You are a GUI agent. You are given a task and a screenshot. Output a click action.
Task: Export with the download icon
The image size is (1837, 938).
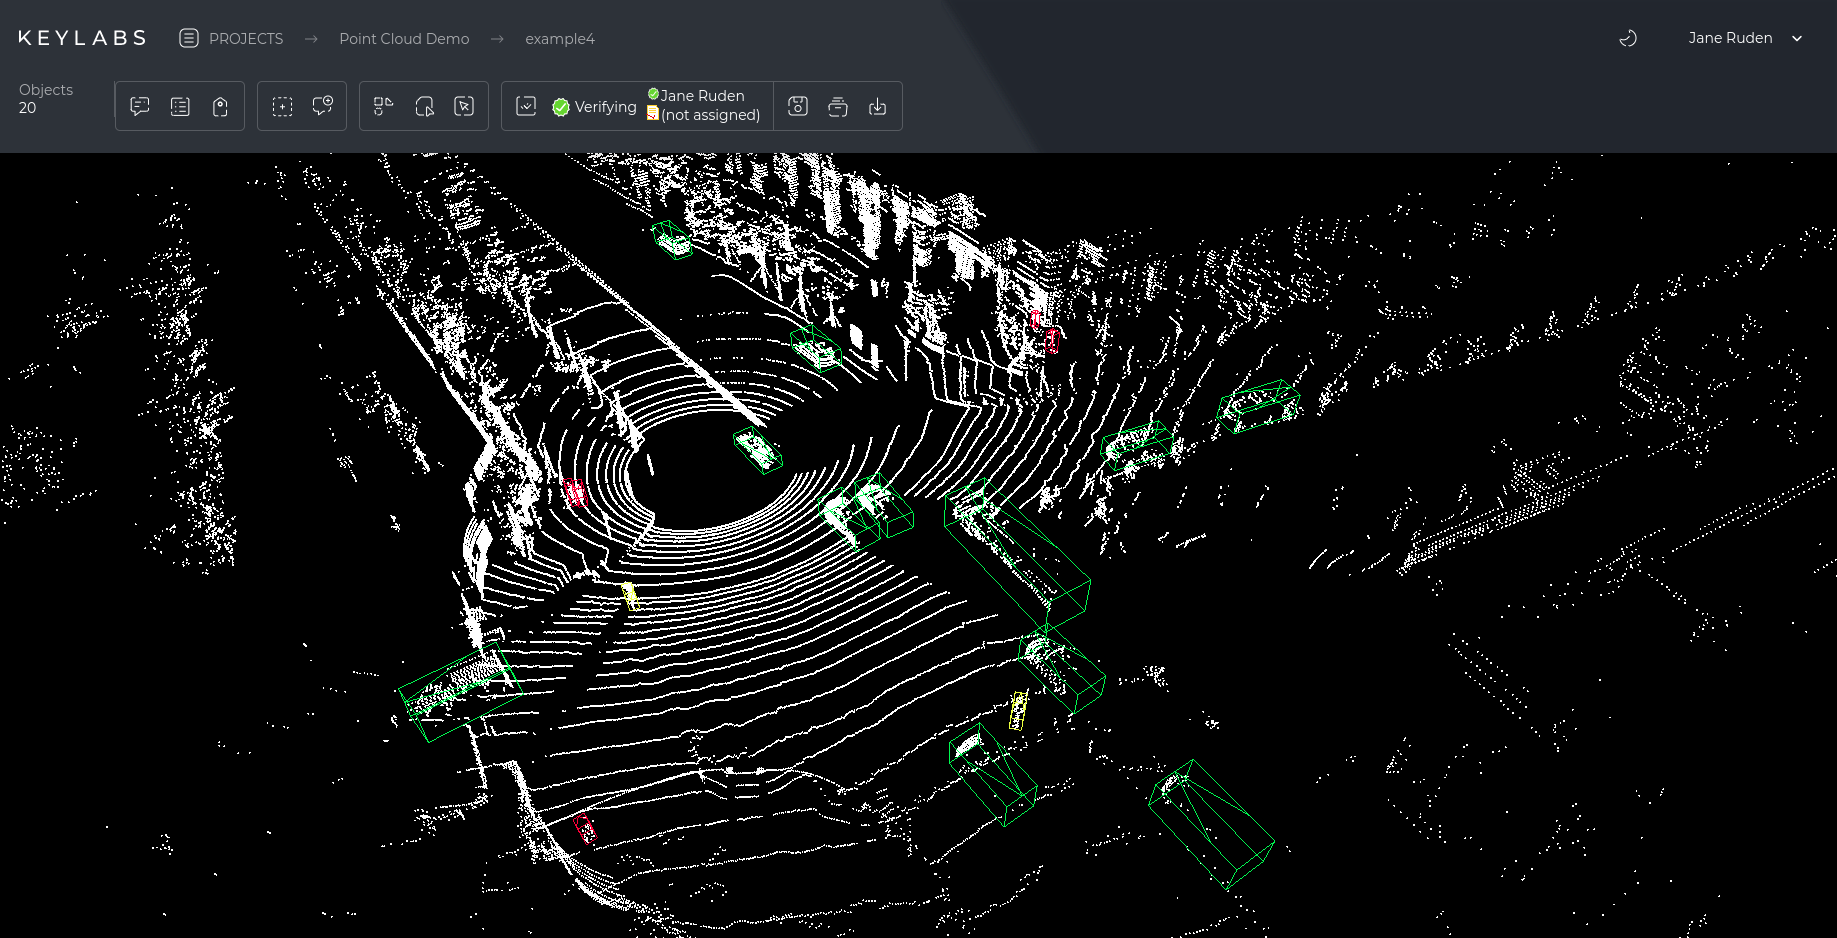[x=878, y=106]
